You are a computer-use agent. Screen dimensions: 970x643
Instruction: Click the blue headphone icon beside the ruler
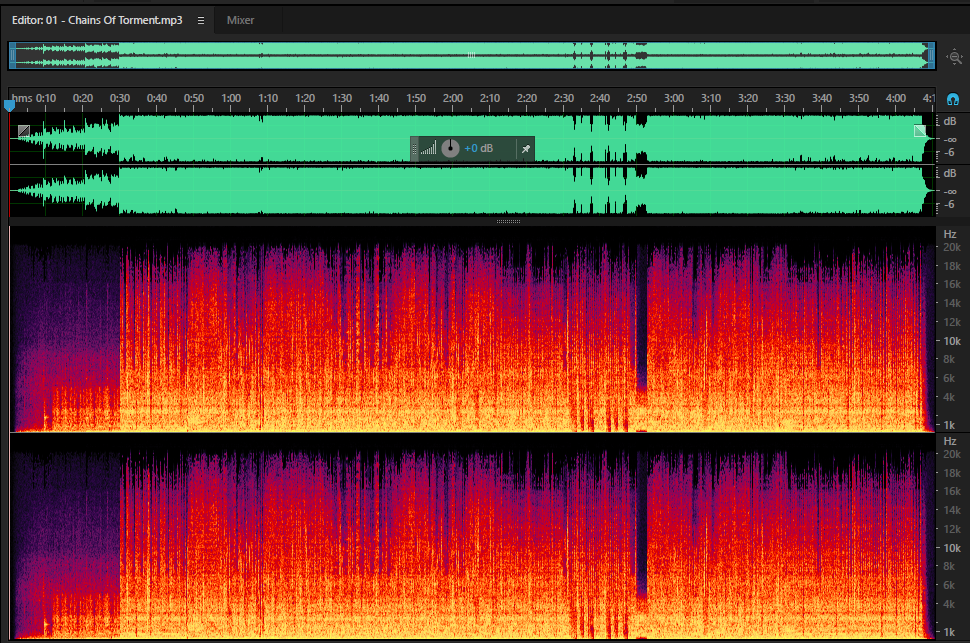953,99
